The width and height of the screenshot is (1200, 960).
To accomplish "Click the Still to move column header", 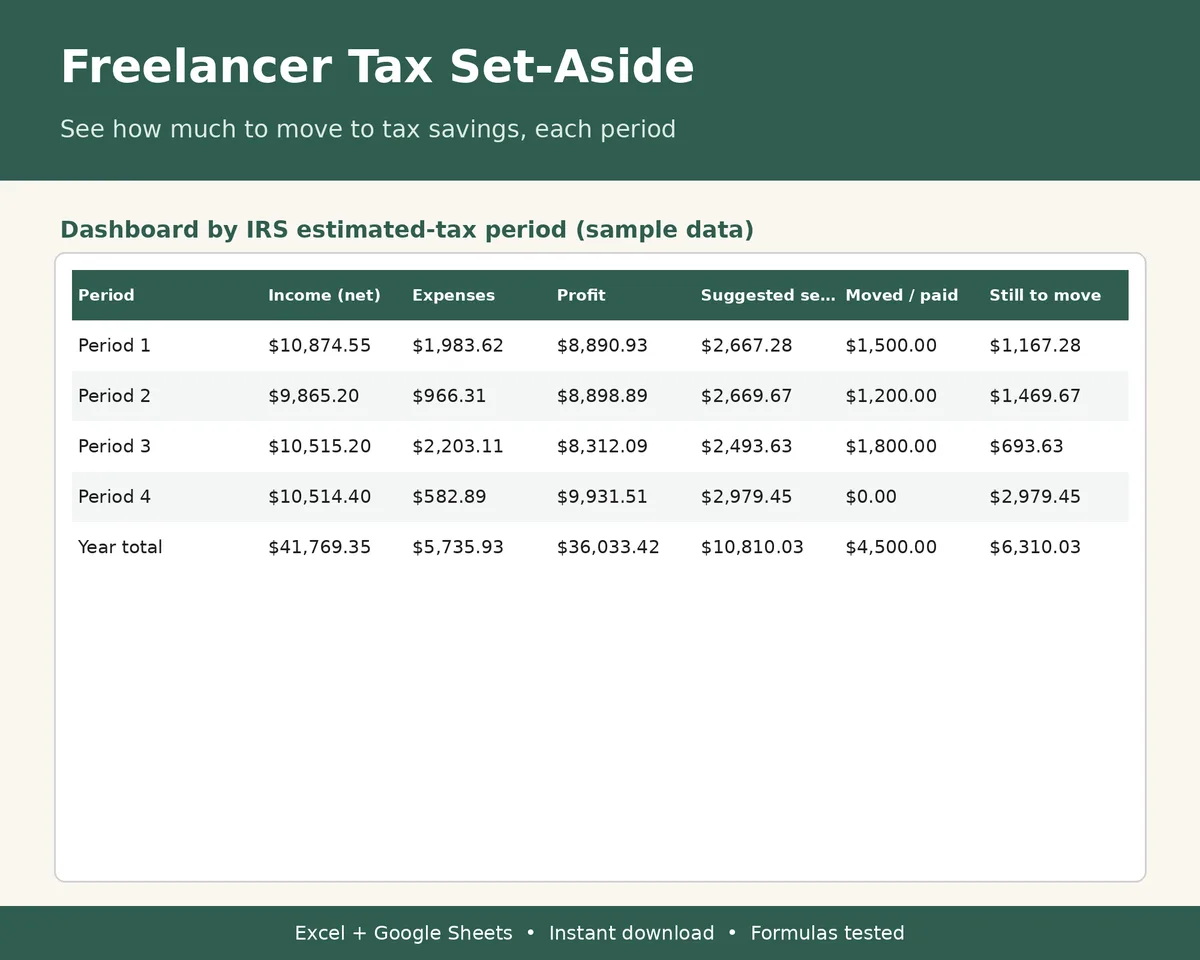I will [x=1045, y=295].
